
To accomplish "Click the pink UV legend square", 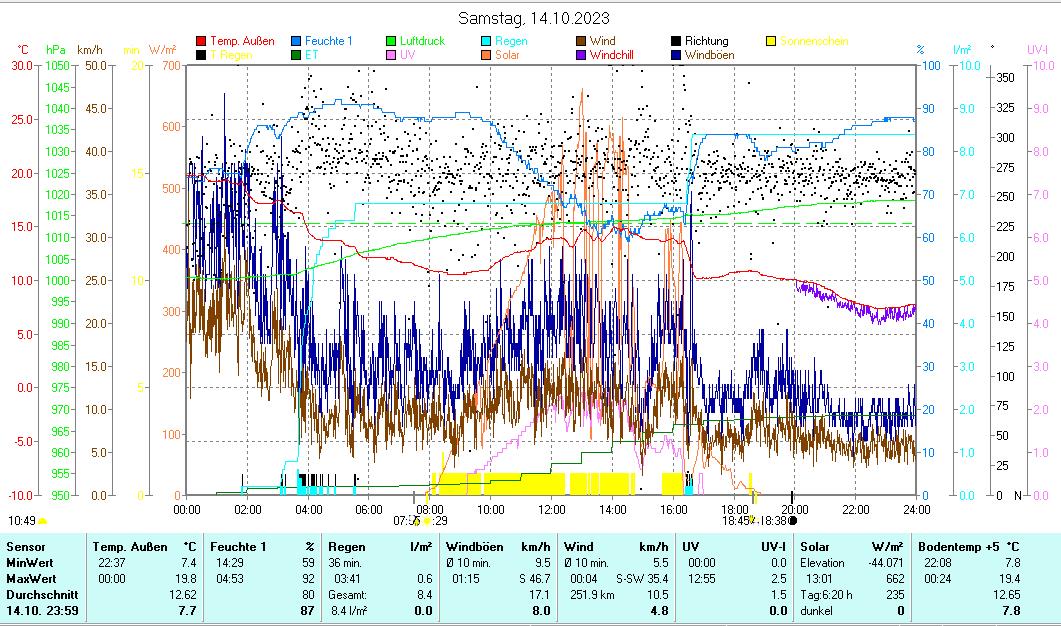I will coord(391,56).
